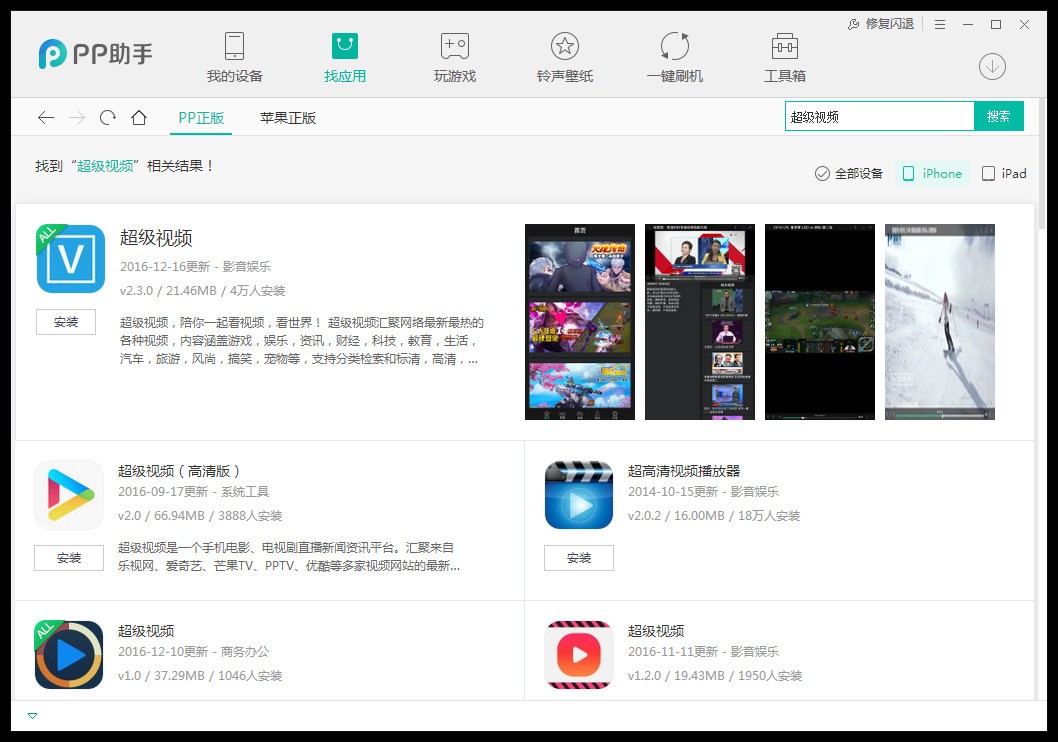This screenshot has height=742, width=1058.
Task: Click 超级视频 keyword in results heading
Action: pyautogui.click(x=105, y=166)
